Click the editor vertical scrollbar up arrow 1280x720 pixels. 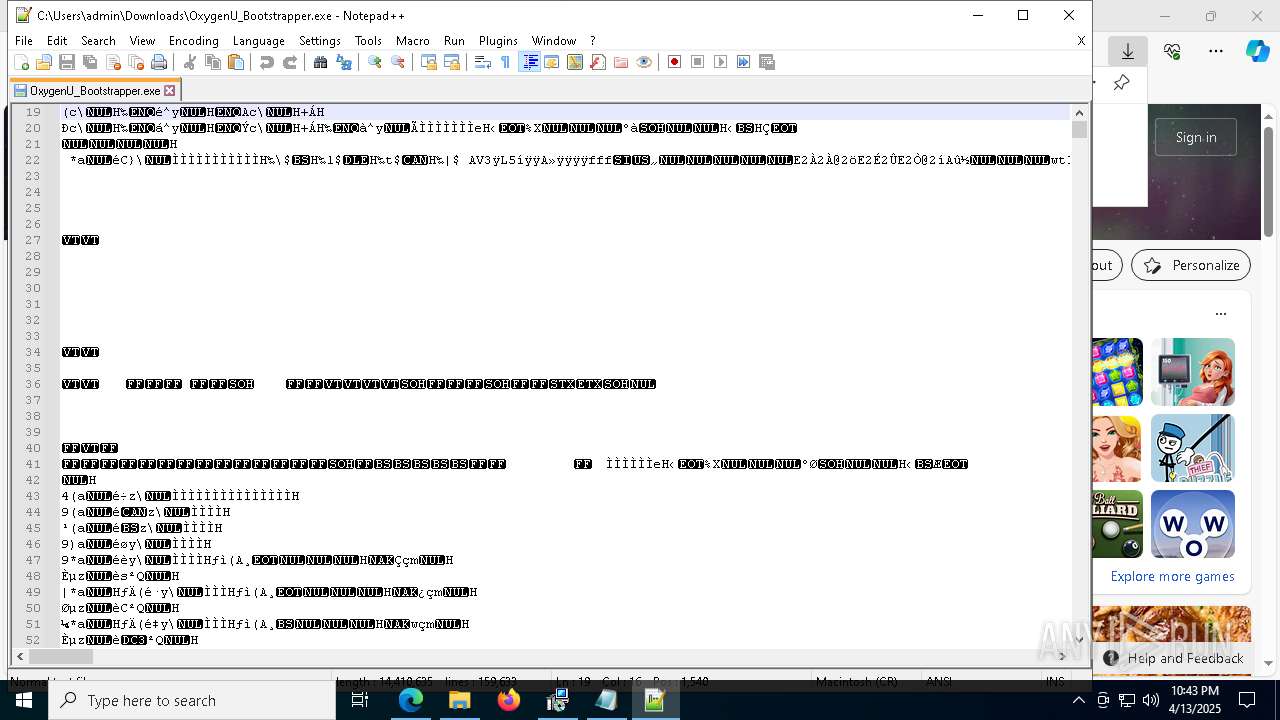coord(1079,113)
